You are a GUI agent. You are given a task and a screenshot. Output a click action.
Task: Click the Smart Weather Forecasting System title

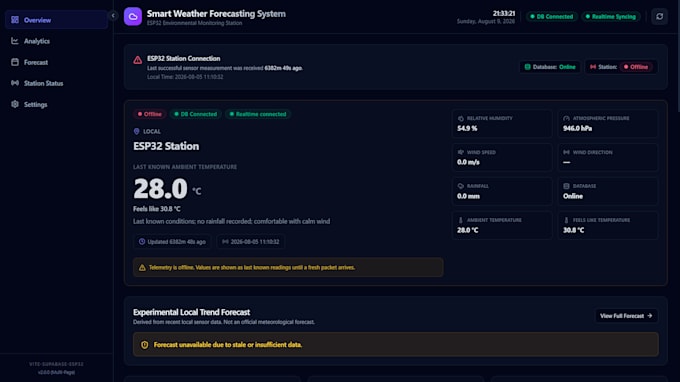click(216, 13)
